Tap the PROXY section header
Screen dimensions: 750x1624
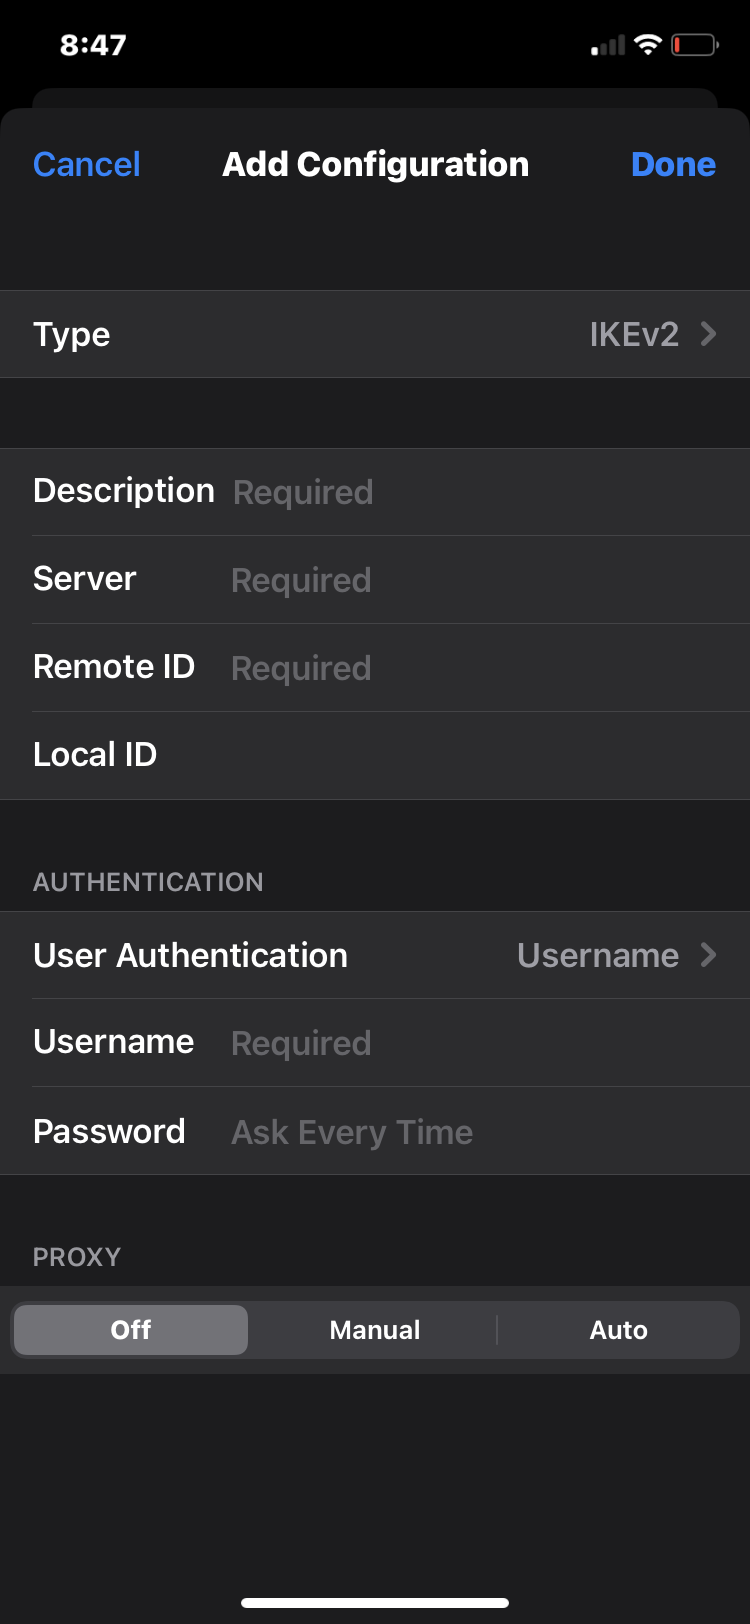(77, 1257)
